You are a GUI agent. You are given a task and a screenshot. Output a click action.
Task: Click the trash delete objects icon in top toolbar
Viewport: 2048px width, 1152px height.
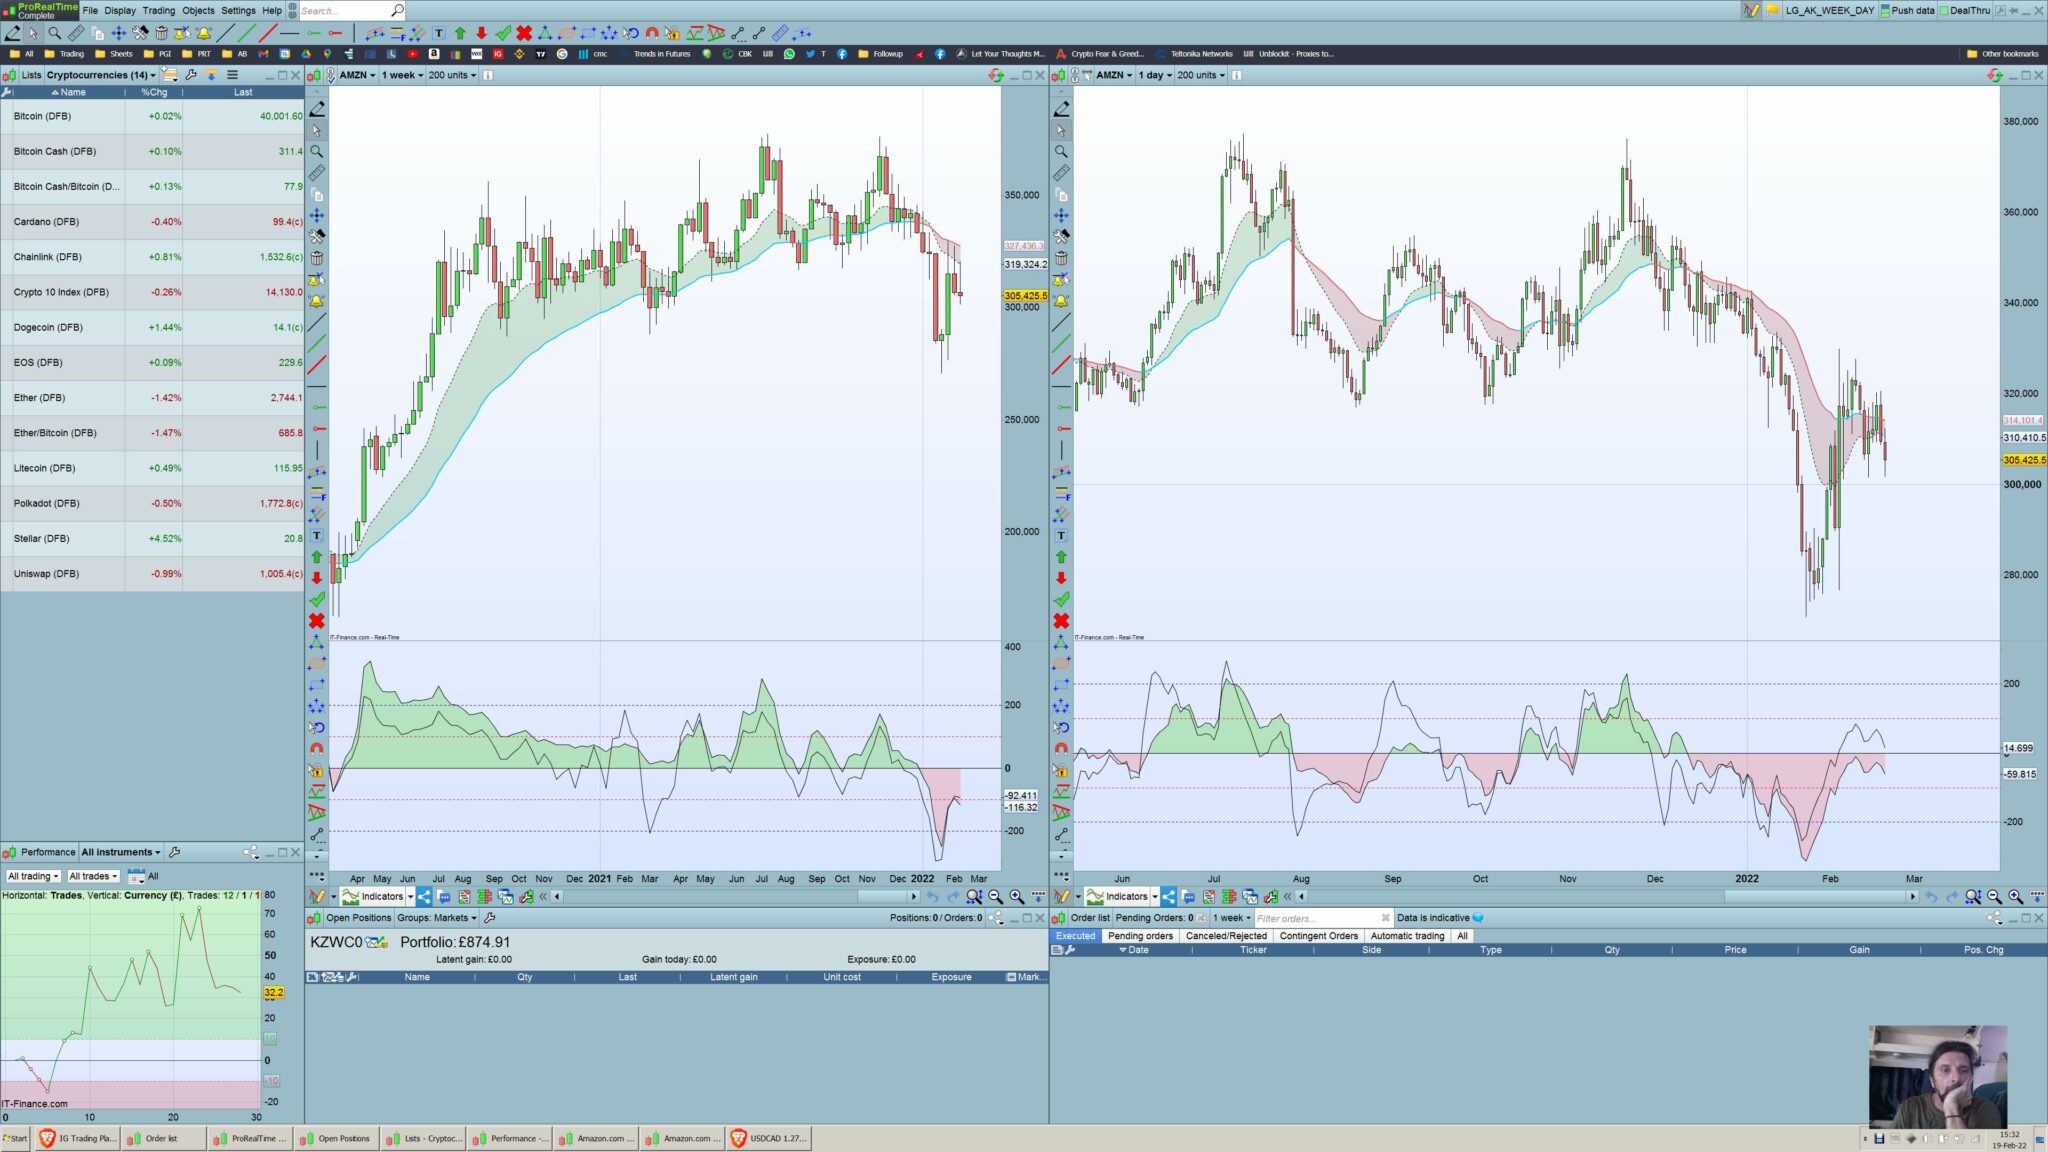(161, 33)
